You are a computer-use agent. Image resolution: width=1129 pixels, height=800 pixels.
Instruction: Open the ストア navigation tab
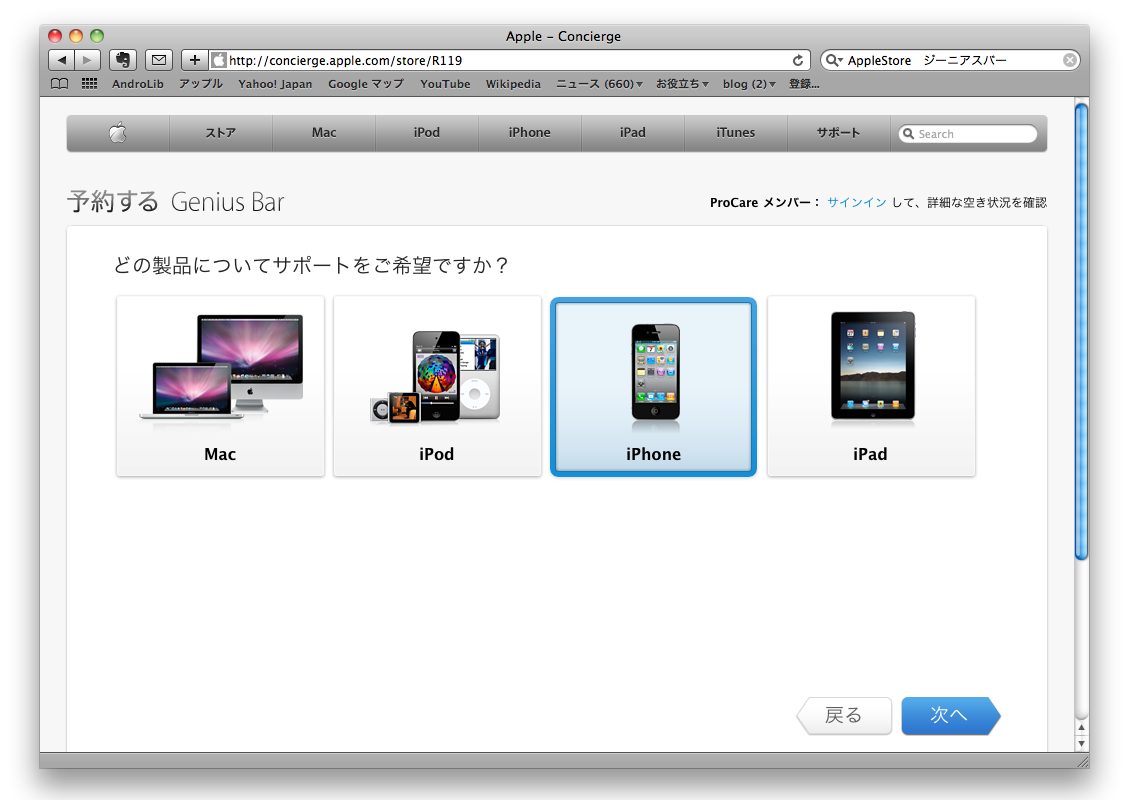pos(221,132)
